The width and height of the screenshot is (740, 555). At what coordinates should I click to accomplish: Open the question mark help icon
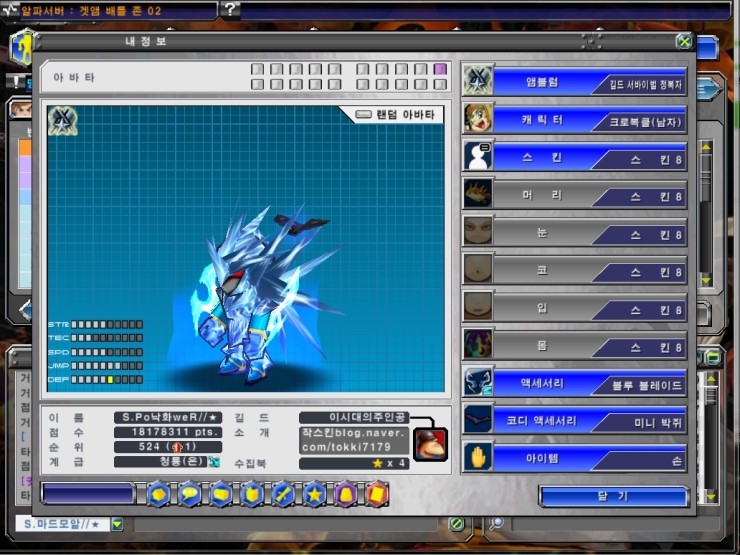click(230, 9)
